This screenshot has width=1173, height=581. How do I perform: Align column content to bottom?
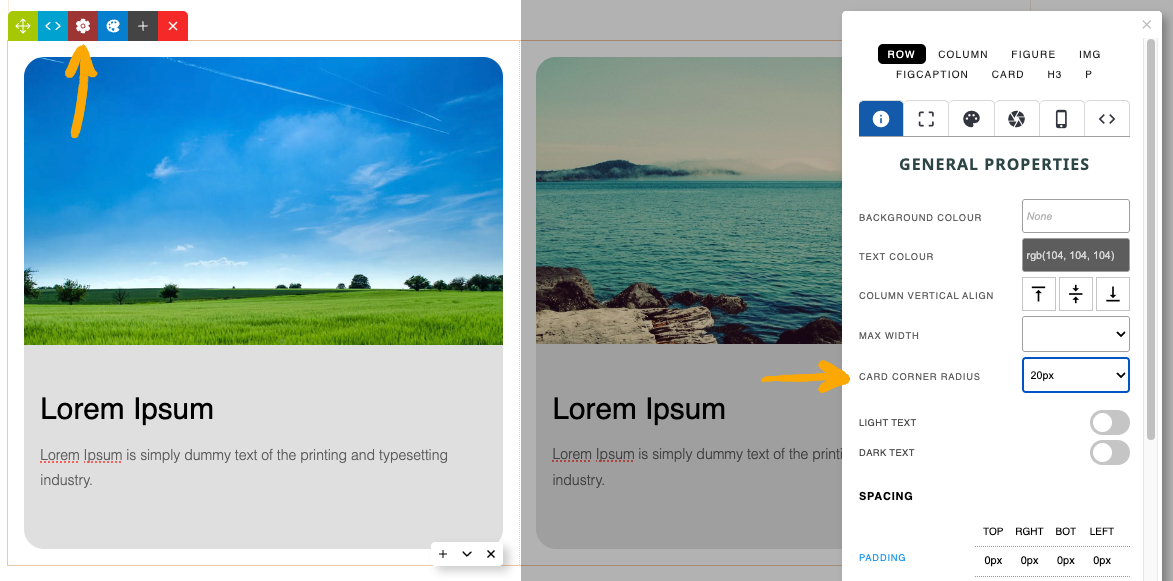click(1112, 295)
